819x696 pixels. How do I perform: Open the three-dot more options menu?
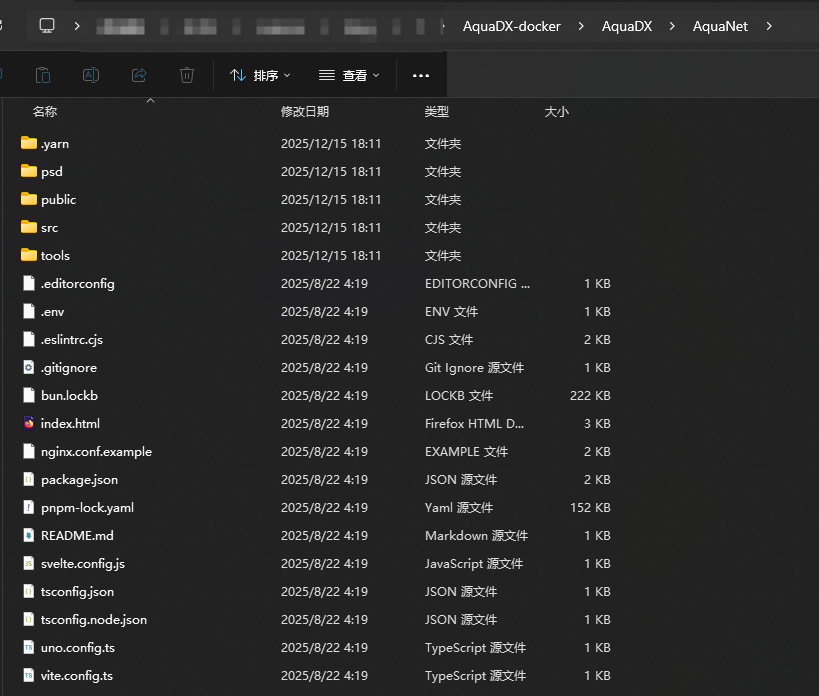421,76
